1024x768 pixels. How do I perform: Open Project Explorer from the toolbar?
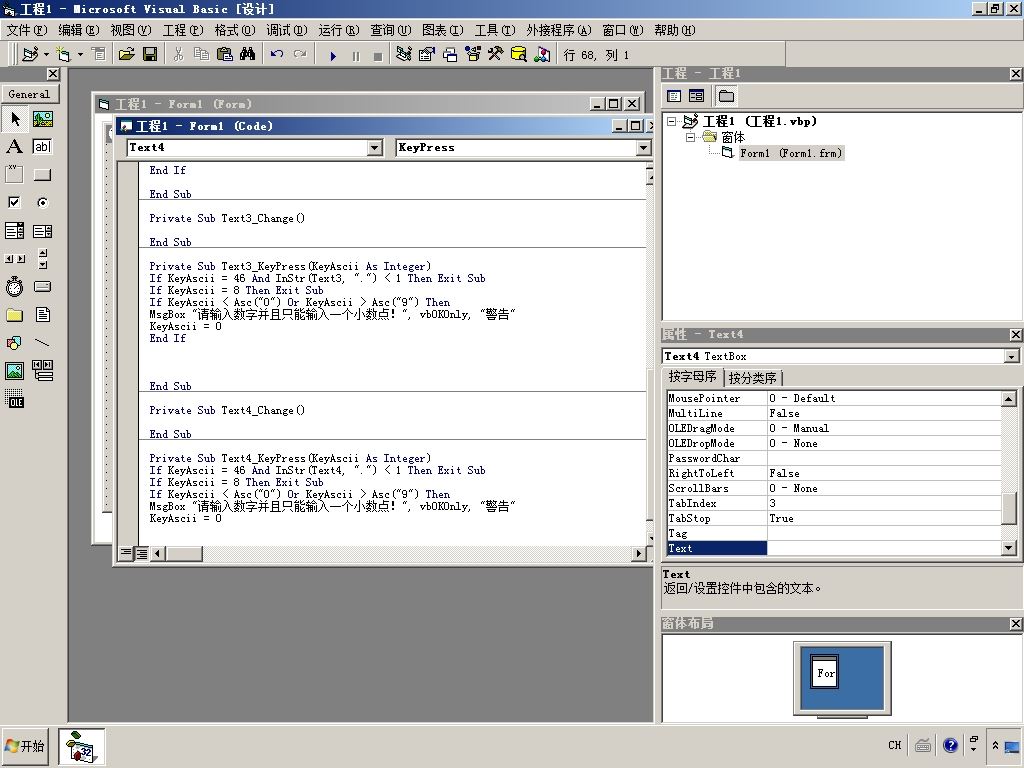[404, 54]
